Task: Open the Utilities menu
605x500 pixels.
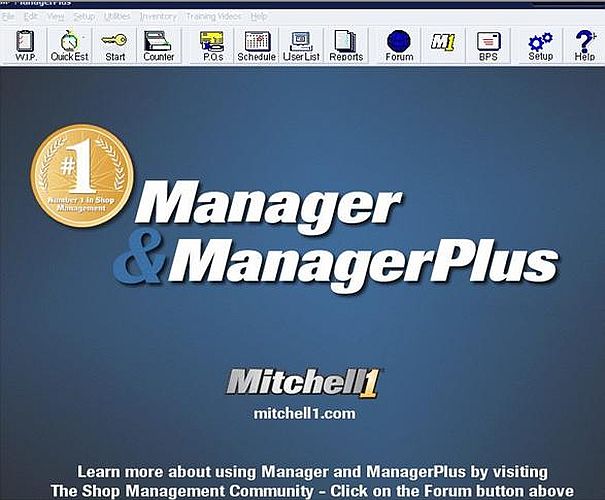Action: (117, 17)
